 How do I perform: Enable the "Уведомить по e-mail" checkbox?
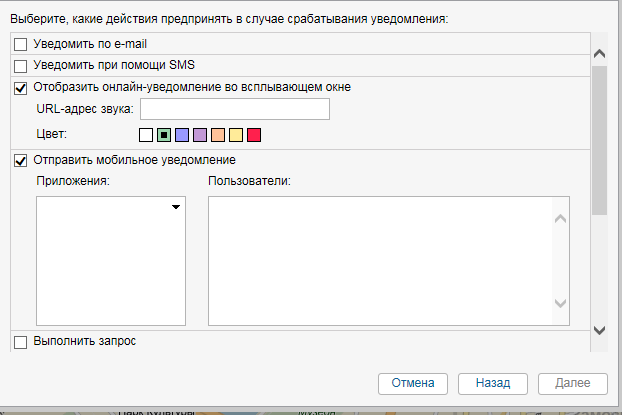click(x=21, y=44)
